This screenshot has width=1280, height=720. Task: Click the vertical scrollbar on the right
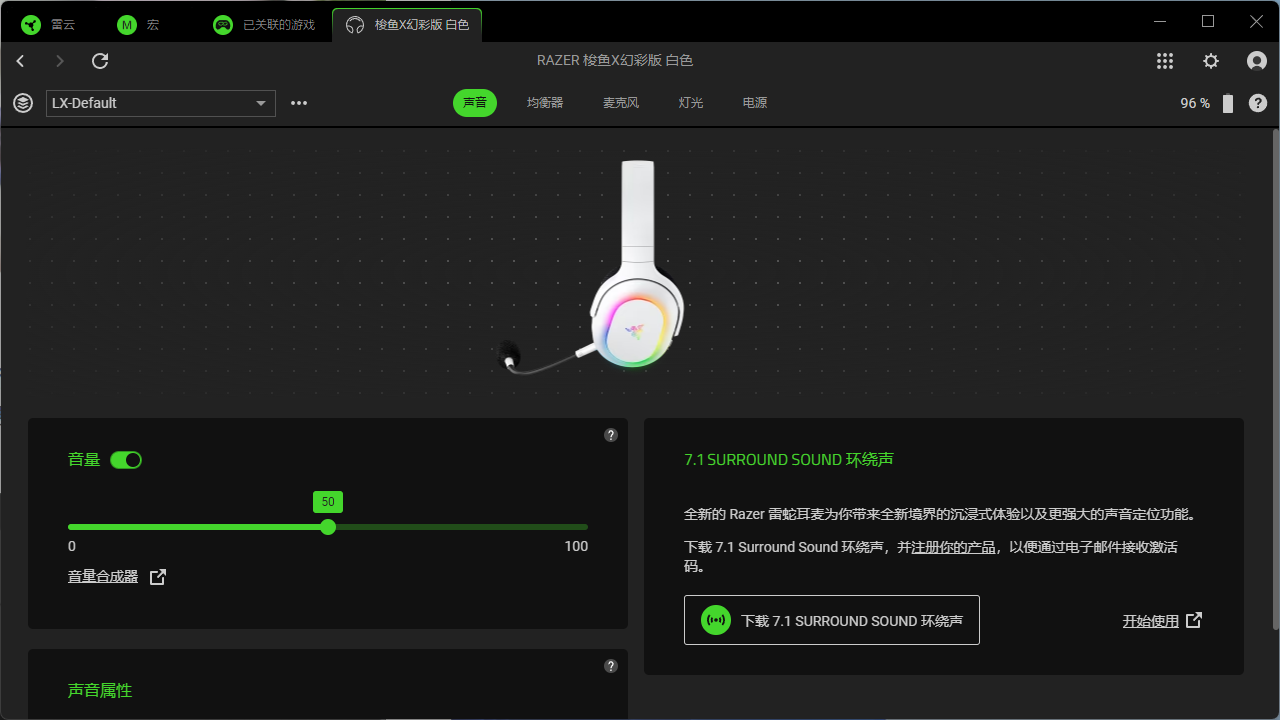point(1275,378)
